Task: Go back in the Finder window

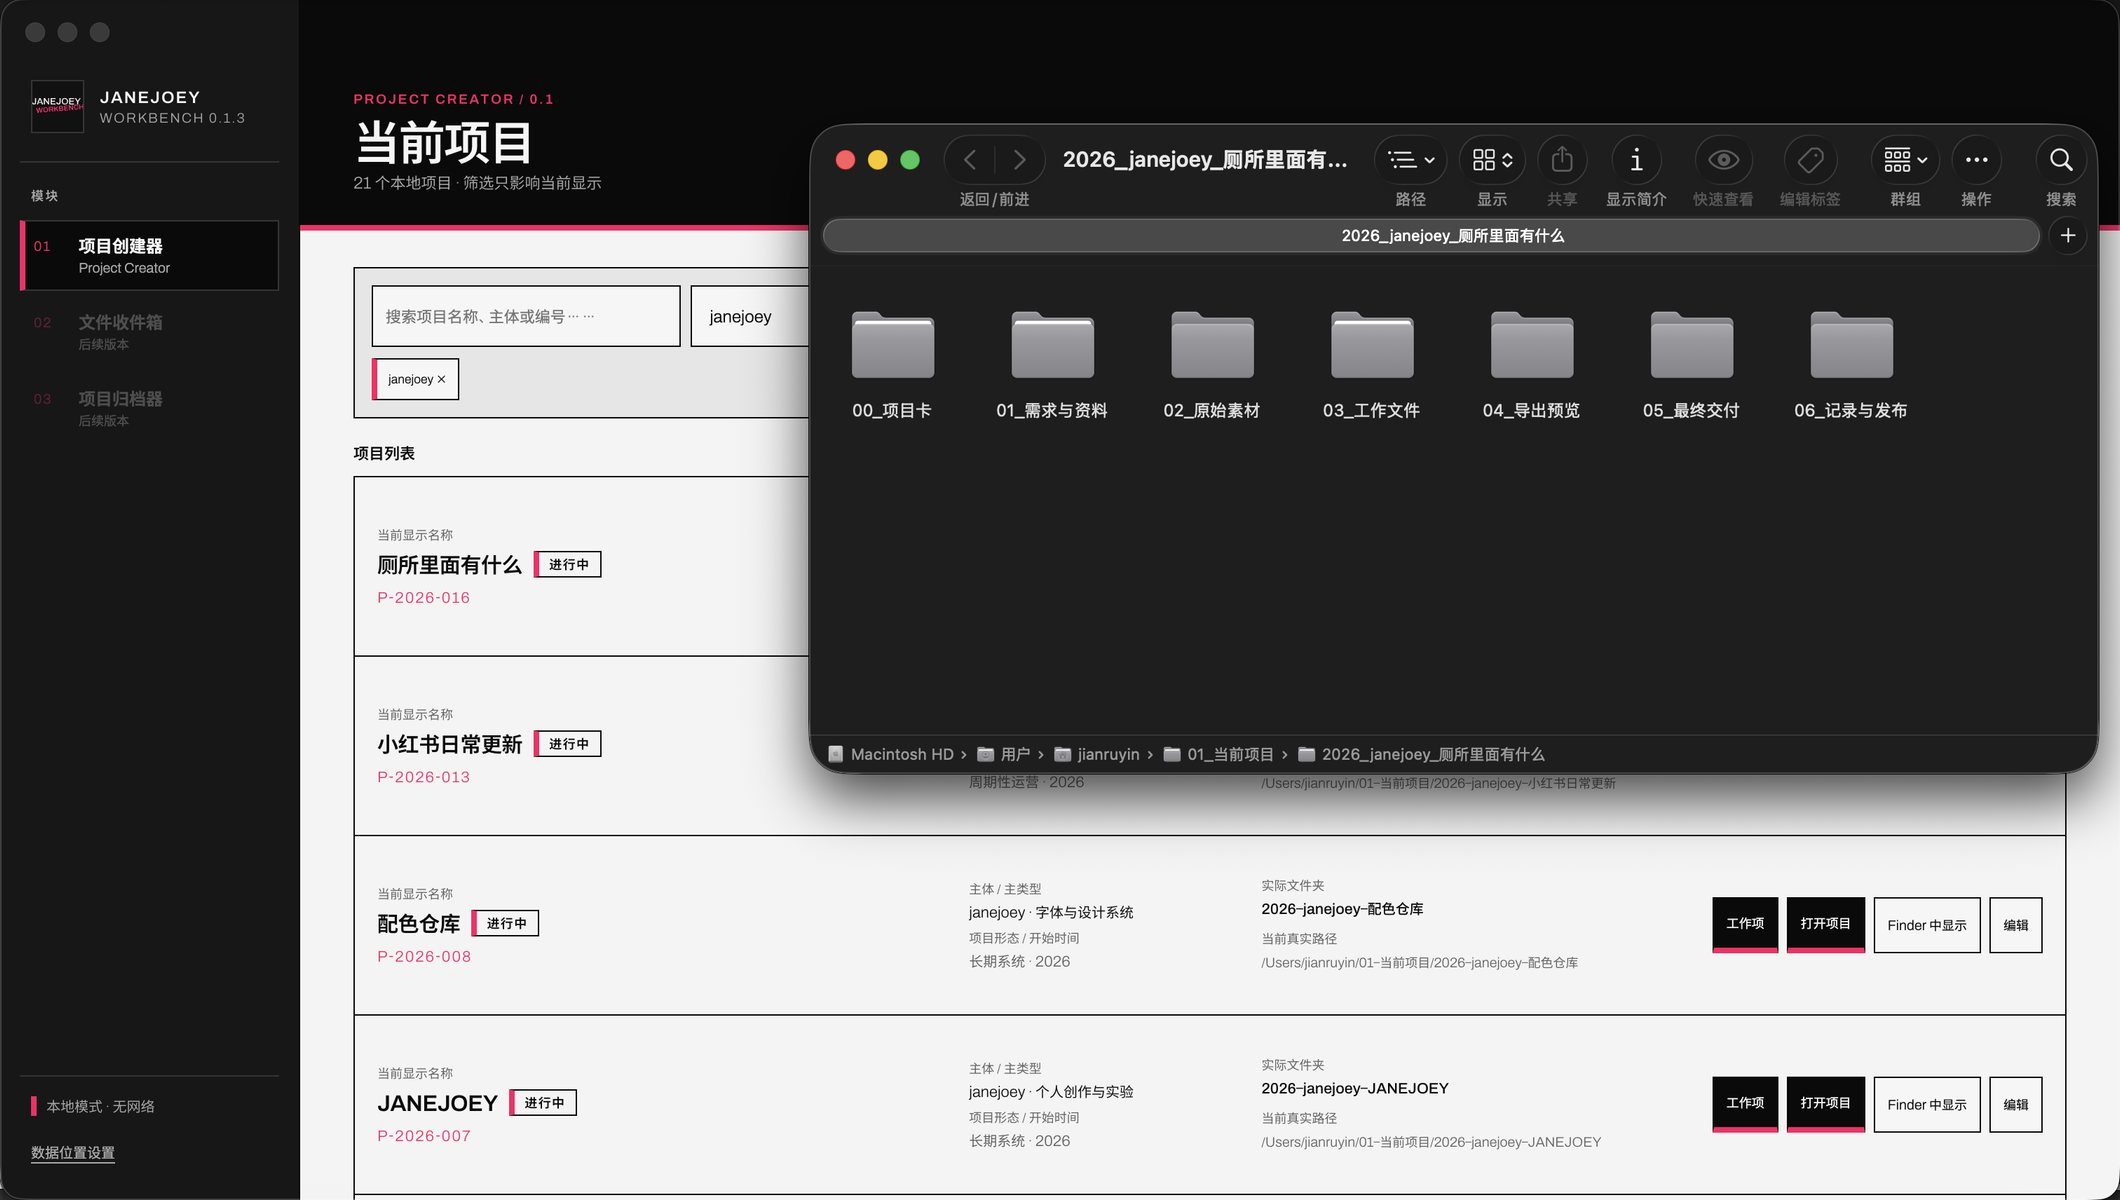Action: coord(969,160)
